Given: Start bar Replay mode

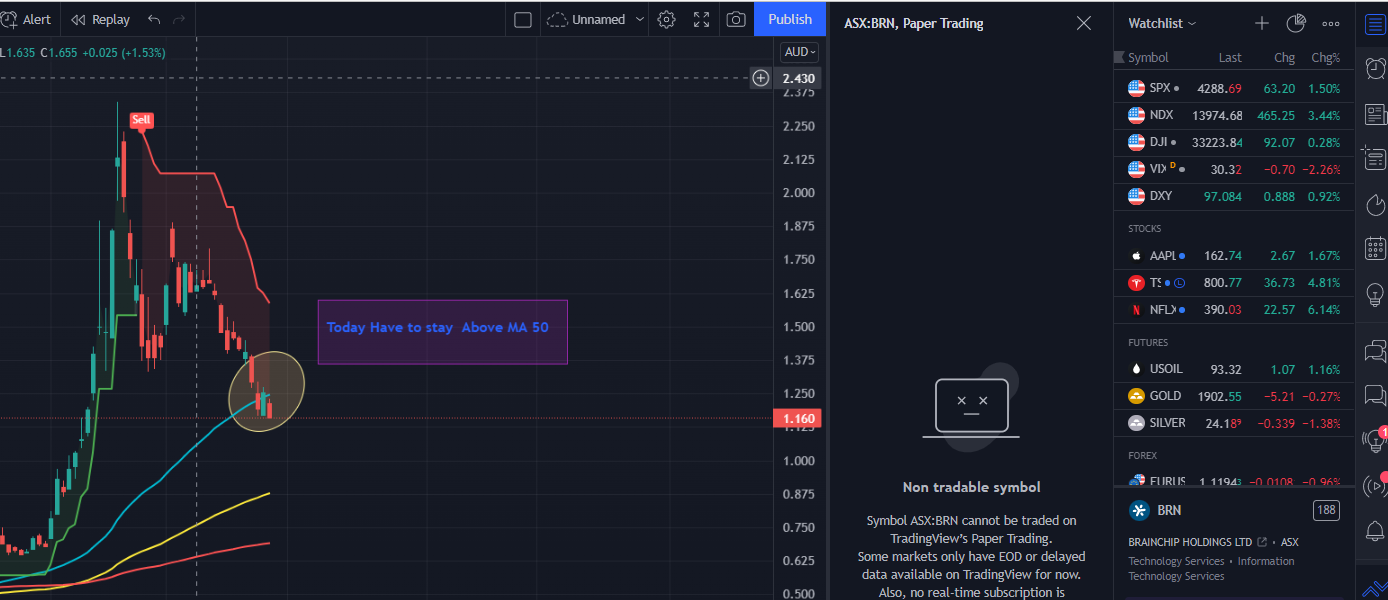Looking at the screenshot, I should tap(100, 19).
